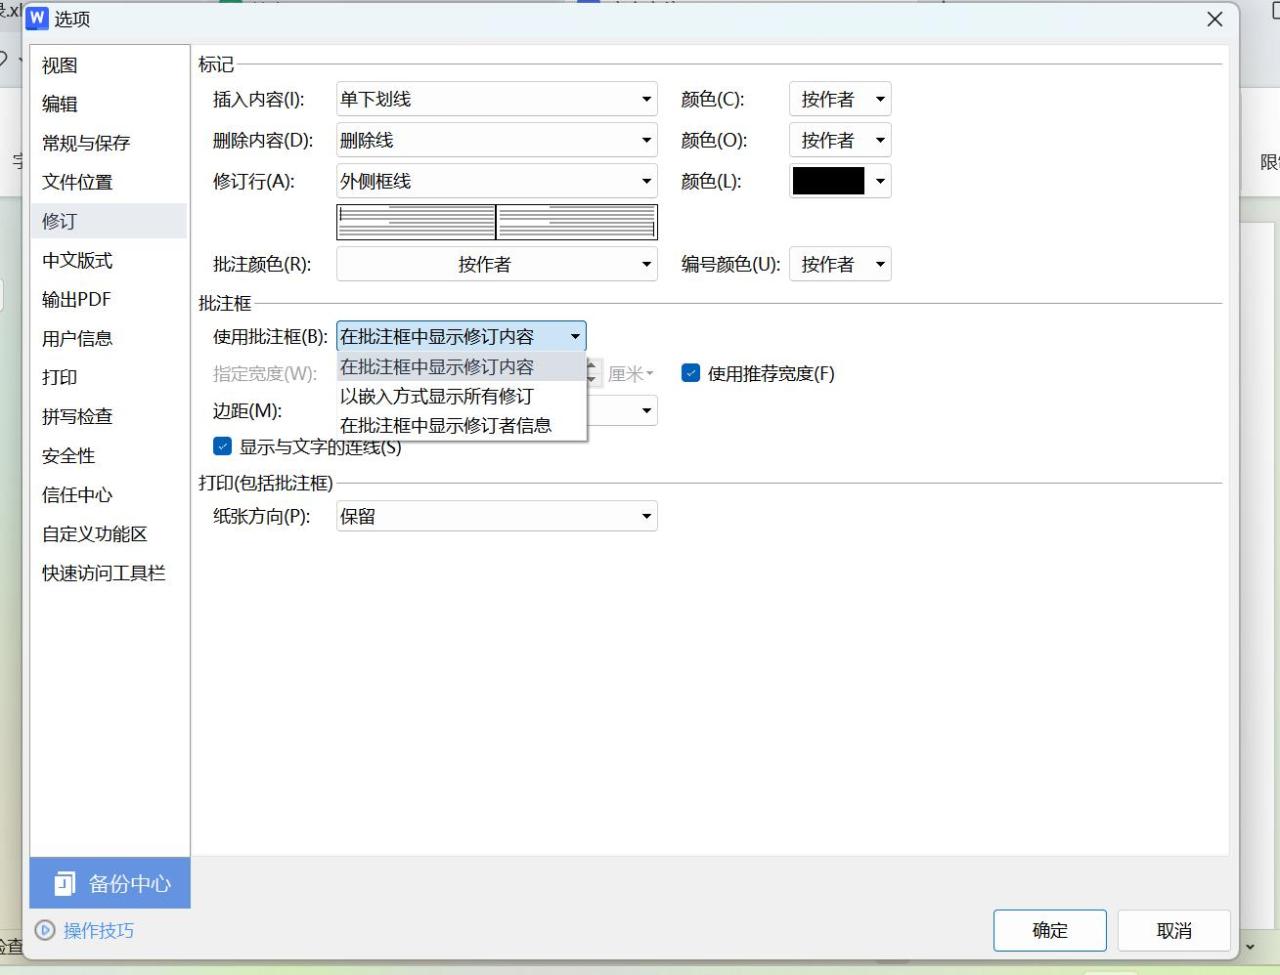Viewport: 1280px width, 975px height.
Task: Click the WPS Writer logo in title bar
Action: tap(36, 18)
